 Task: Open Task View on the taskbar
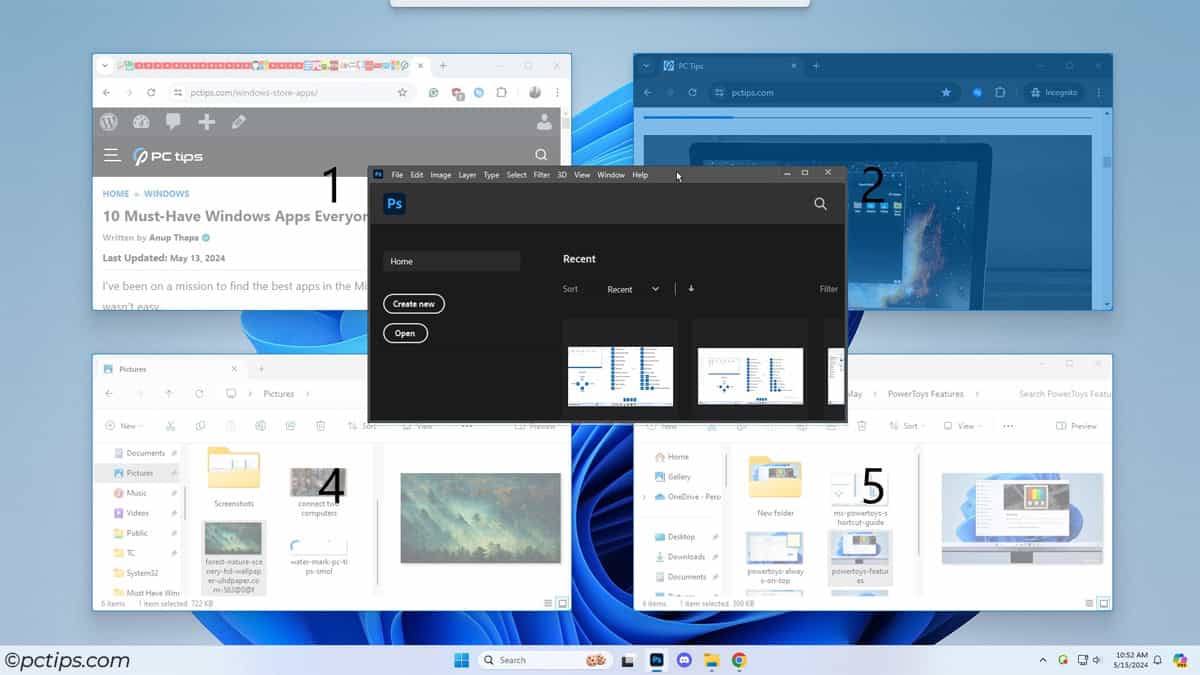click(x=629, y=660)
